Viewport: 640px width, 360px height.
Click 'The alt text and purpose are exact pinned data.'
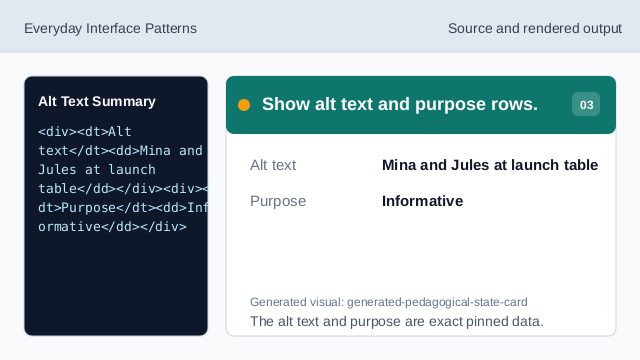pos(397,321)
